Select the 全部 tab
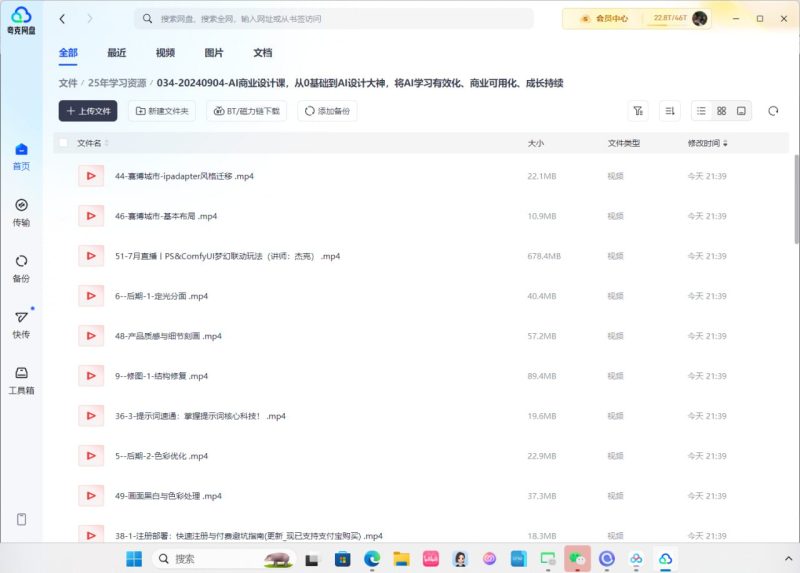This screenshot has width=800, height=573. click(x=68, y=53)
